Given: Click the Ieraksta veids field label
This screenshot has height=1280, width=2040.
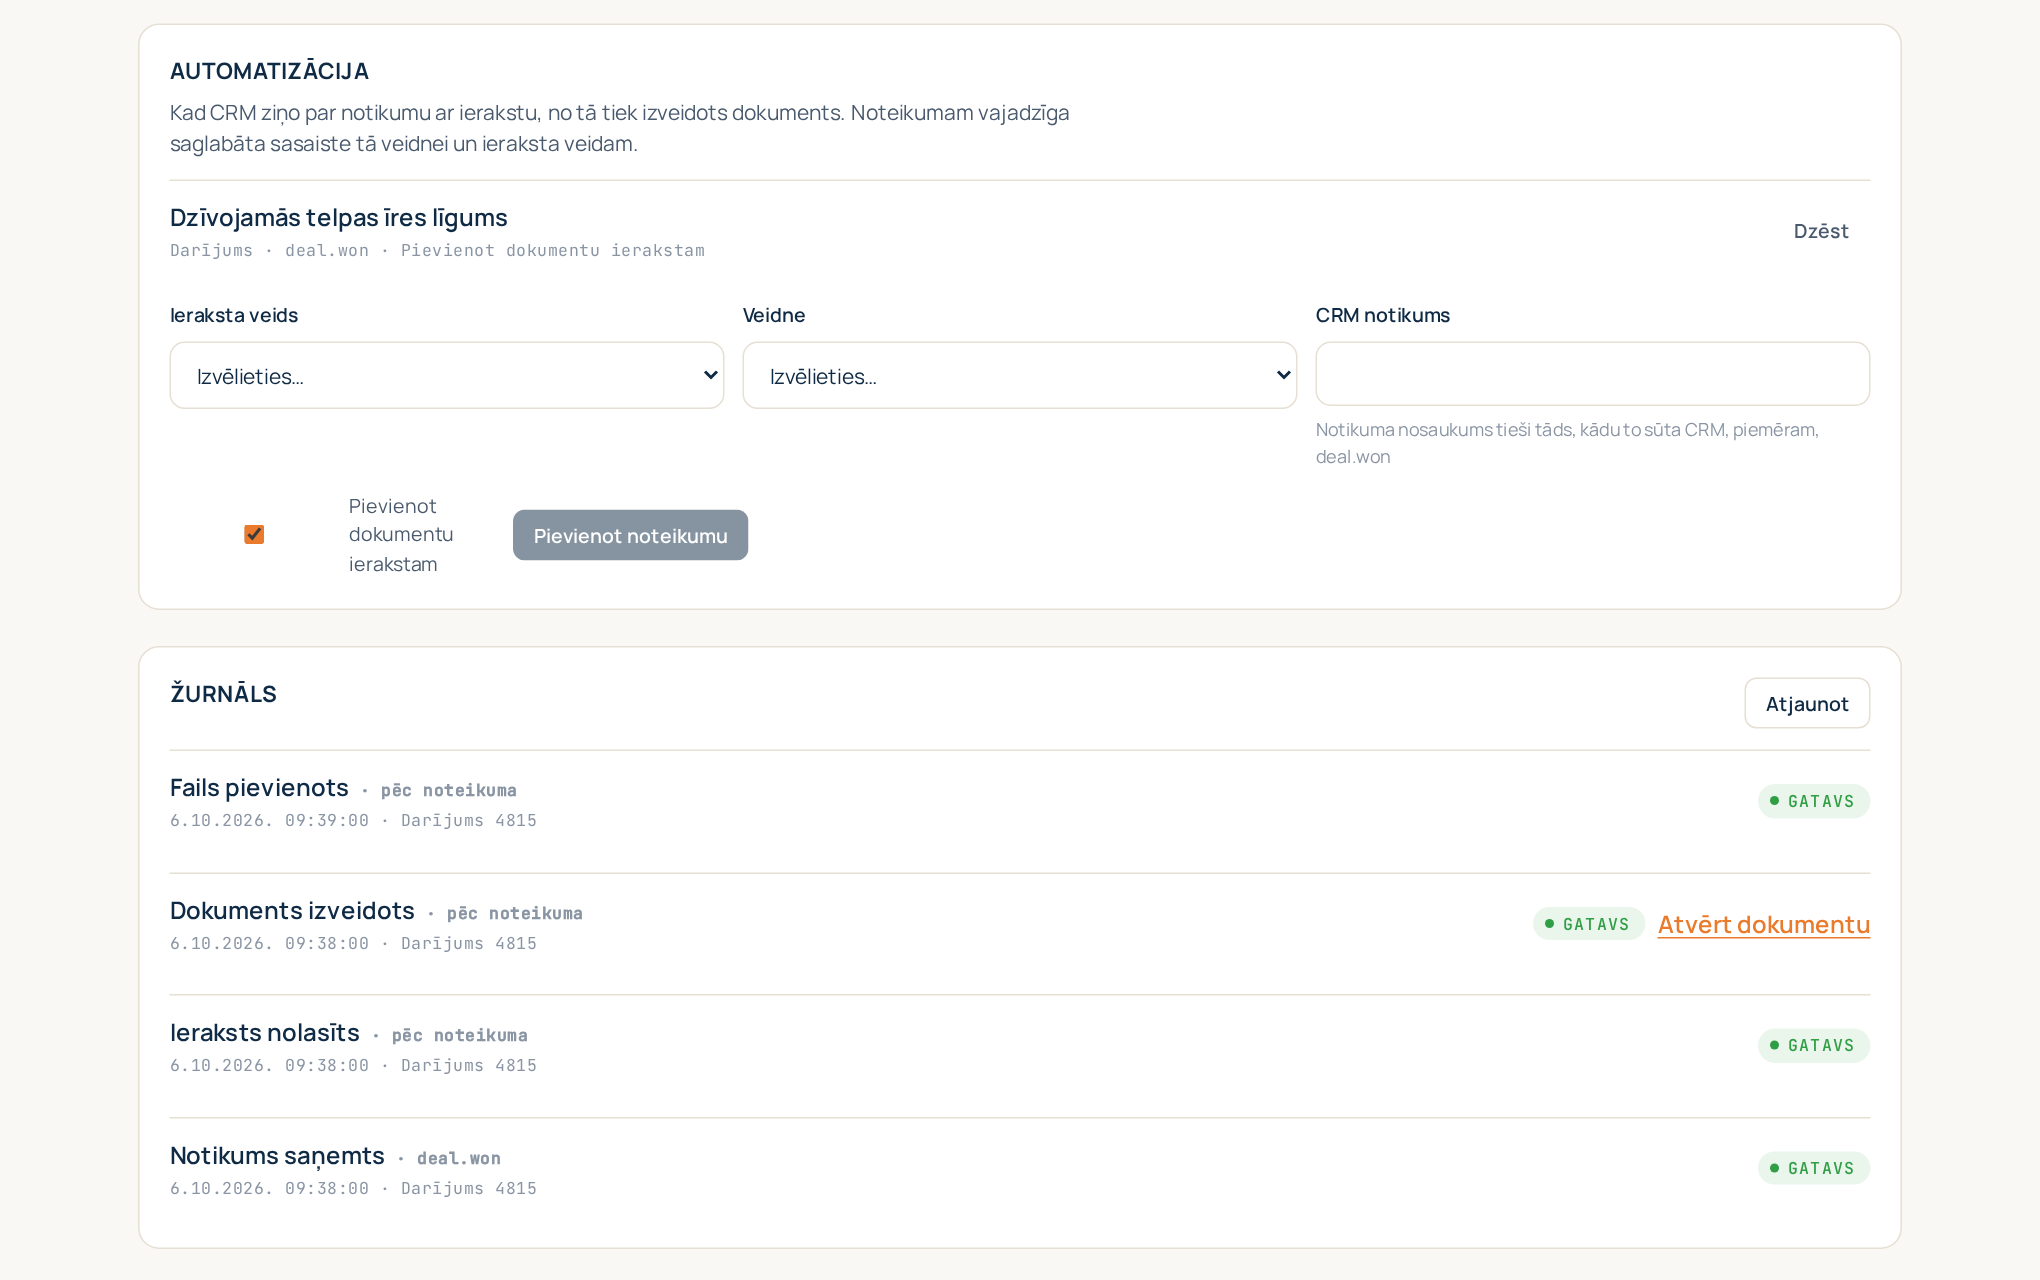Looking at the screenshot, I should tap(234, 315).
